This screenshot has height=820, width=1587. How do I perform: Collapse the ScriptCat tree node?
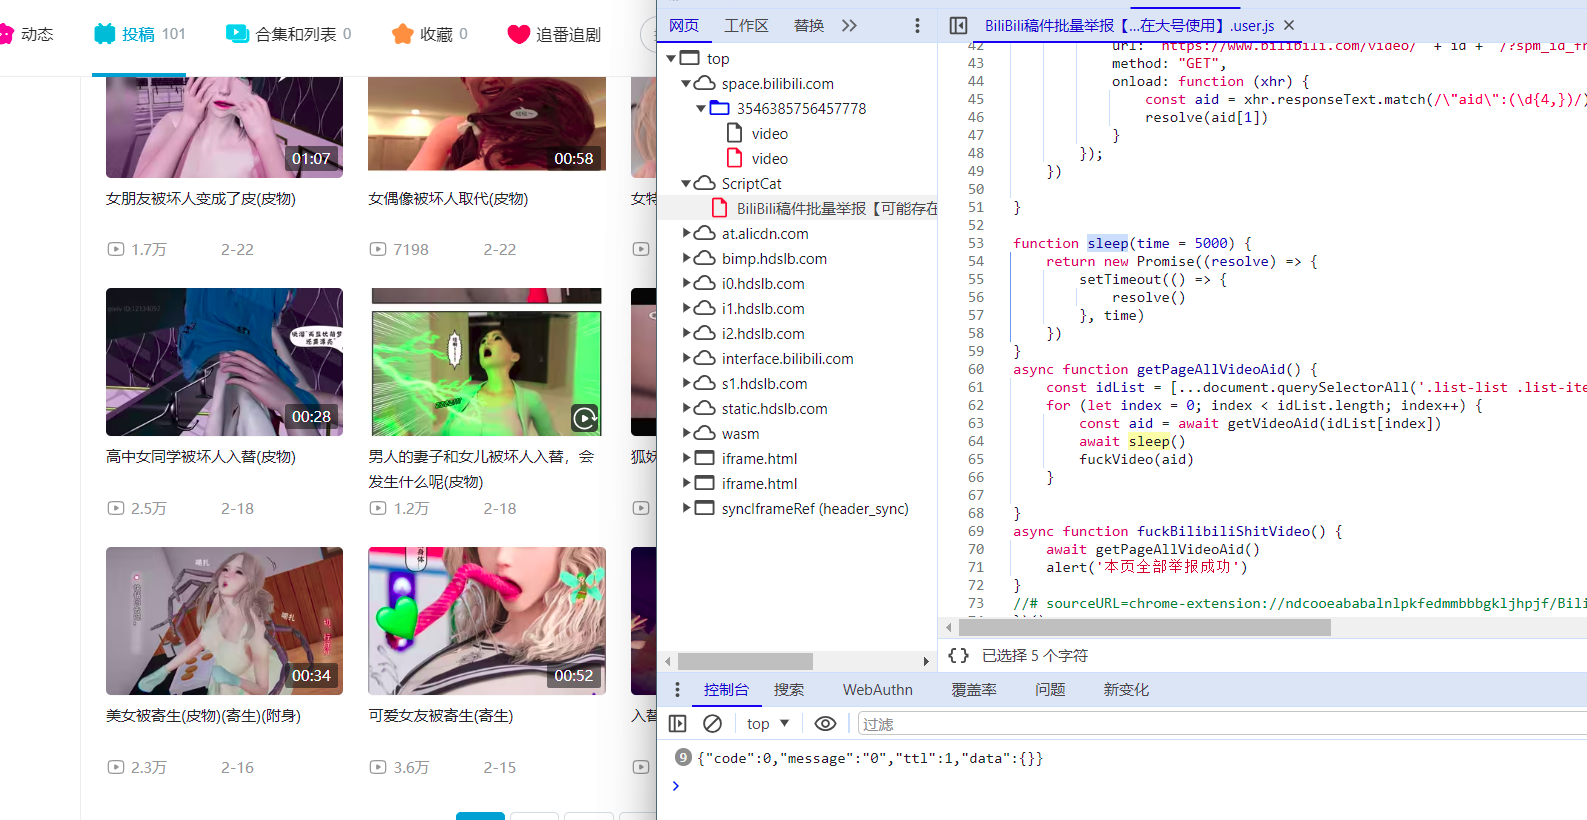point(686,184)
